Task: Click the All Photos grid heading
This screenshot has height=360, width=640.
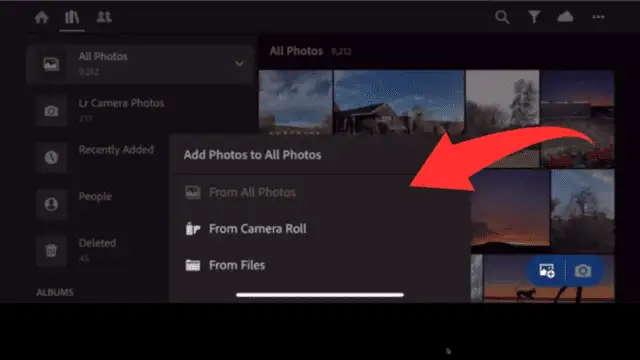Action: [296, 51]
